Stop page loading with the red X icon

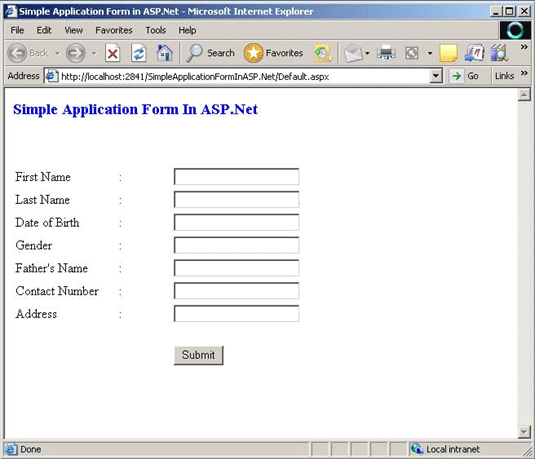(113, 53)
